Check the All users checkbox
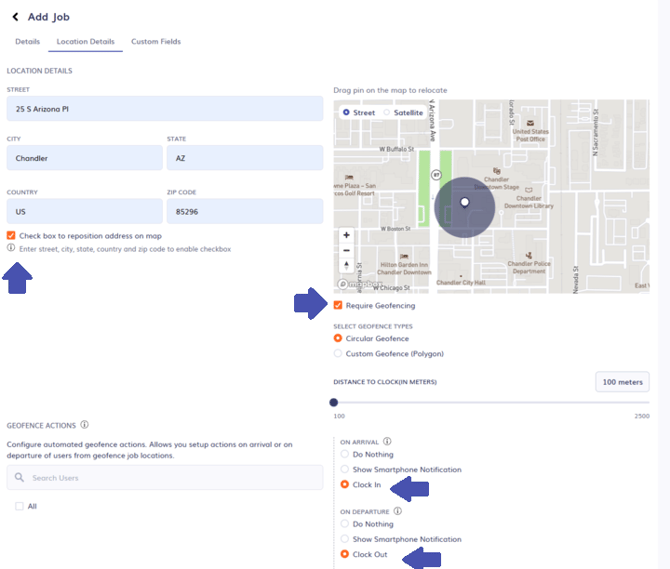The width and height of the screenshot is (670, 569). pos(19,506)
